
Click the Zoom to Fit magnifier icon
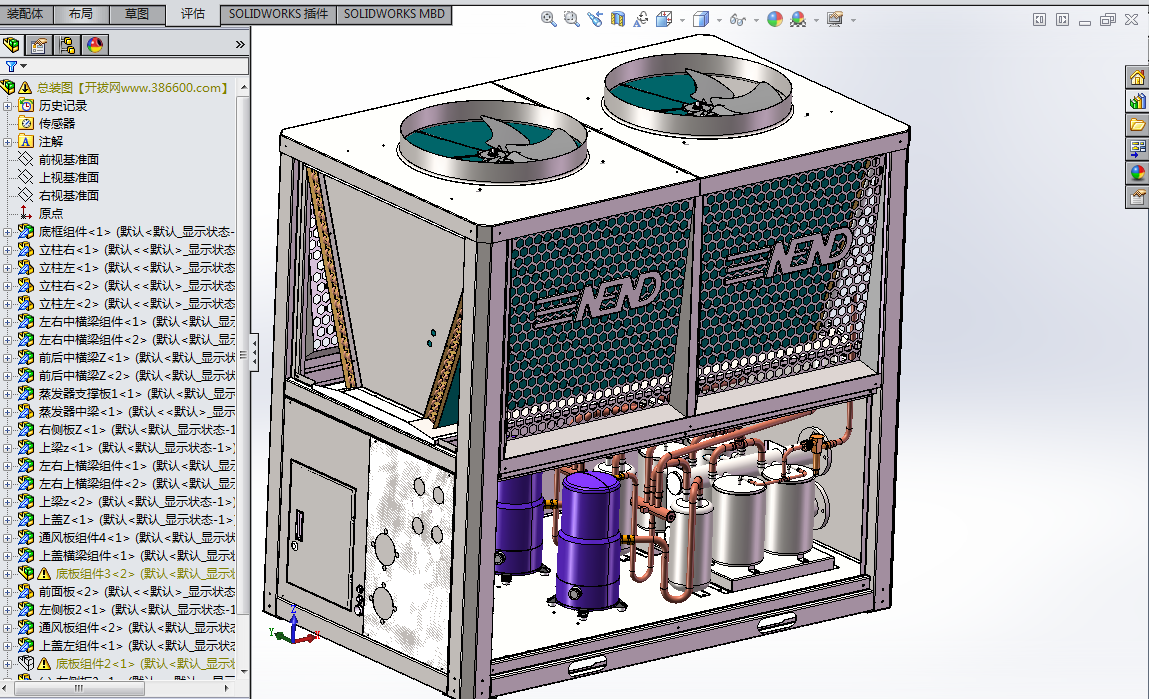tap(549, 19)
